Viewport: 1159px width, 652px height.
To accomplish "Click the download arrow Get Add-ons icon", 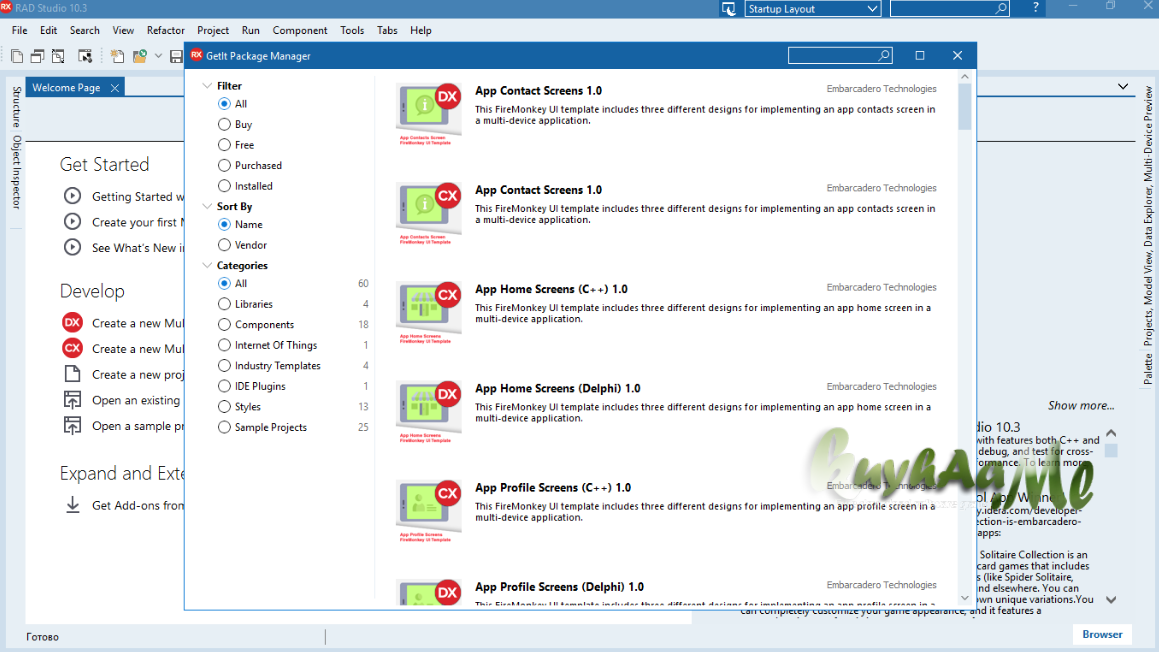I will [72, 505].
